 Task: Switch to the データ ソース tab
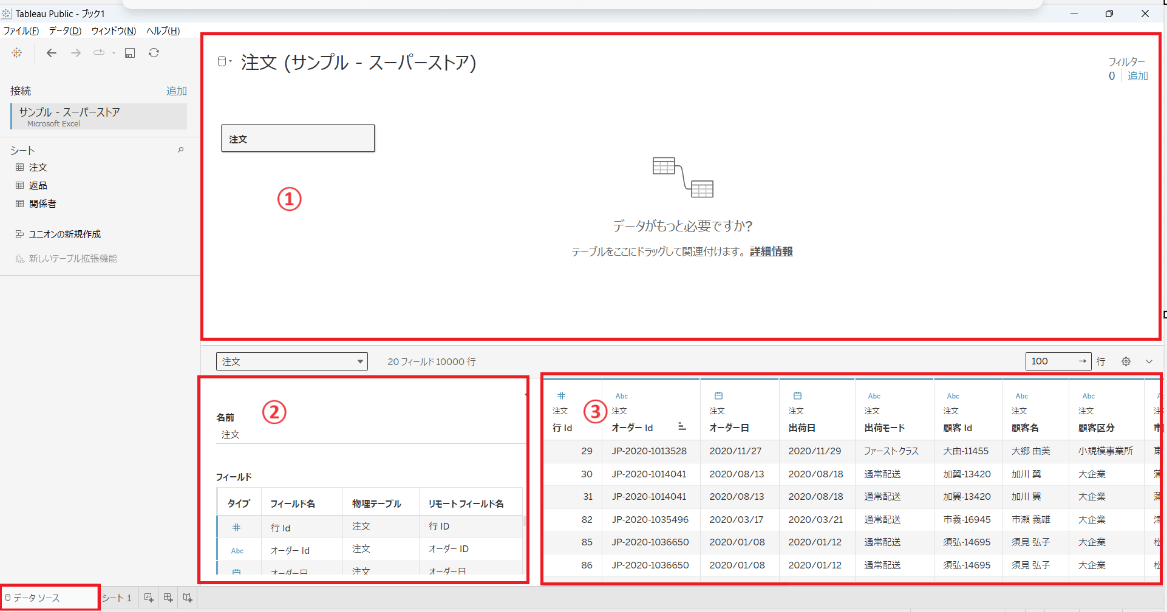coord(50,598)
